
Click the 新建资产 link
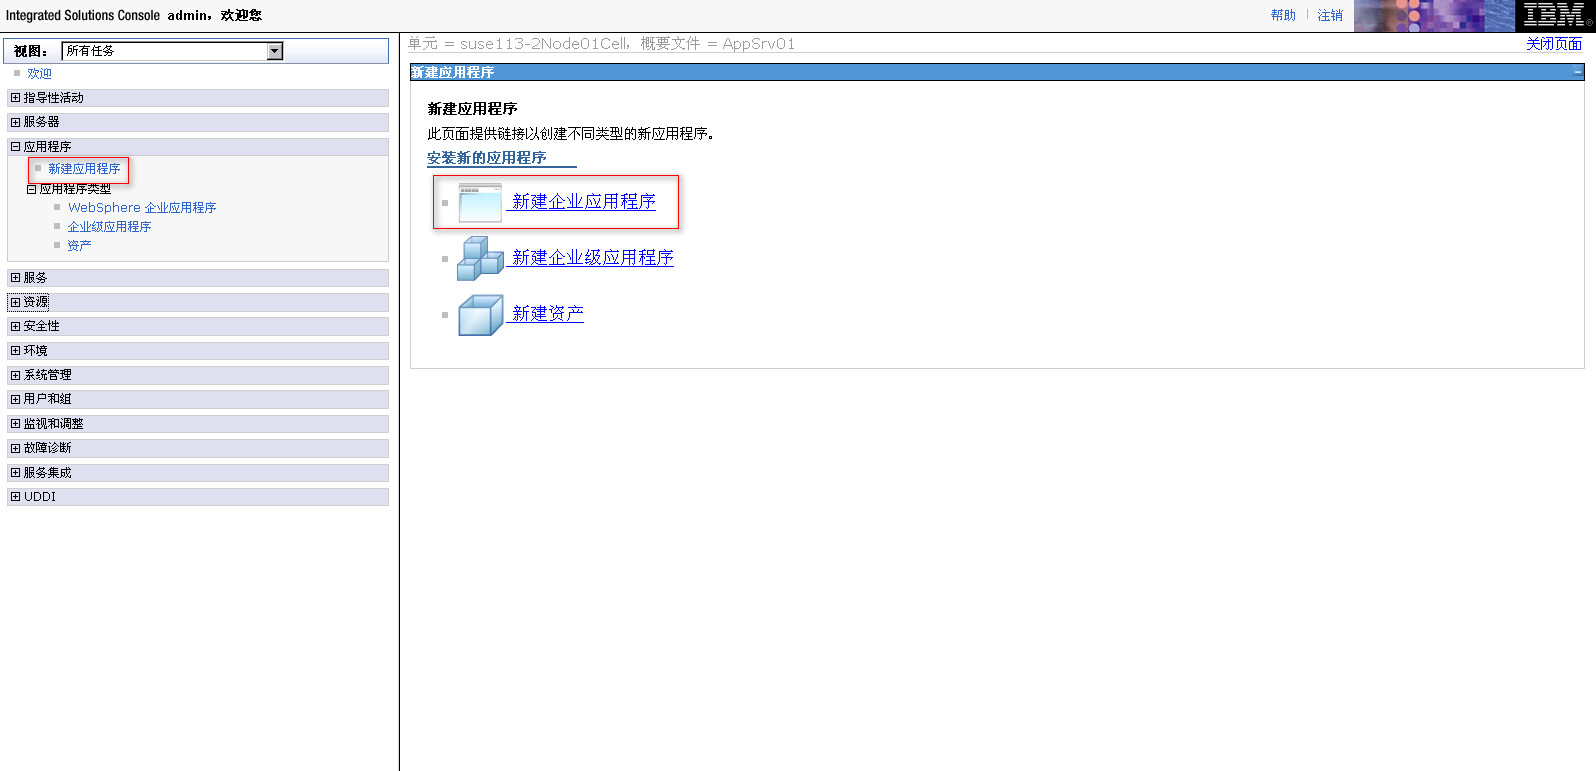(547, 314)
